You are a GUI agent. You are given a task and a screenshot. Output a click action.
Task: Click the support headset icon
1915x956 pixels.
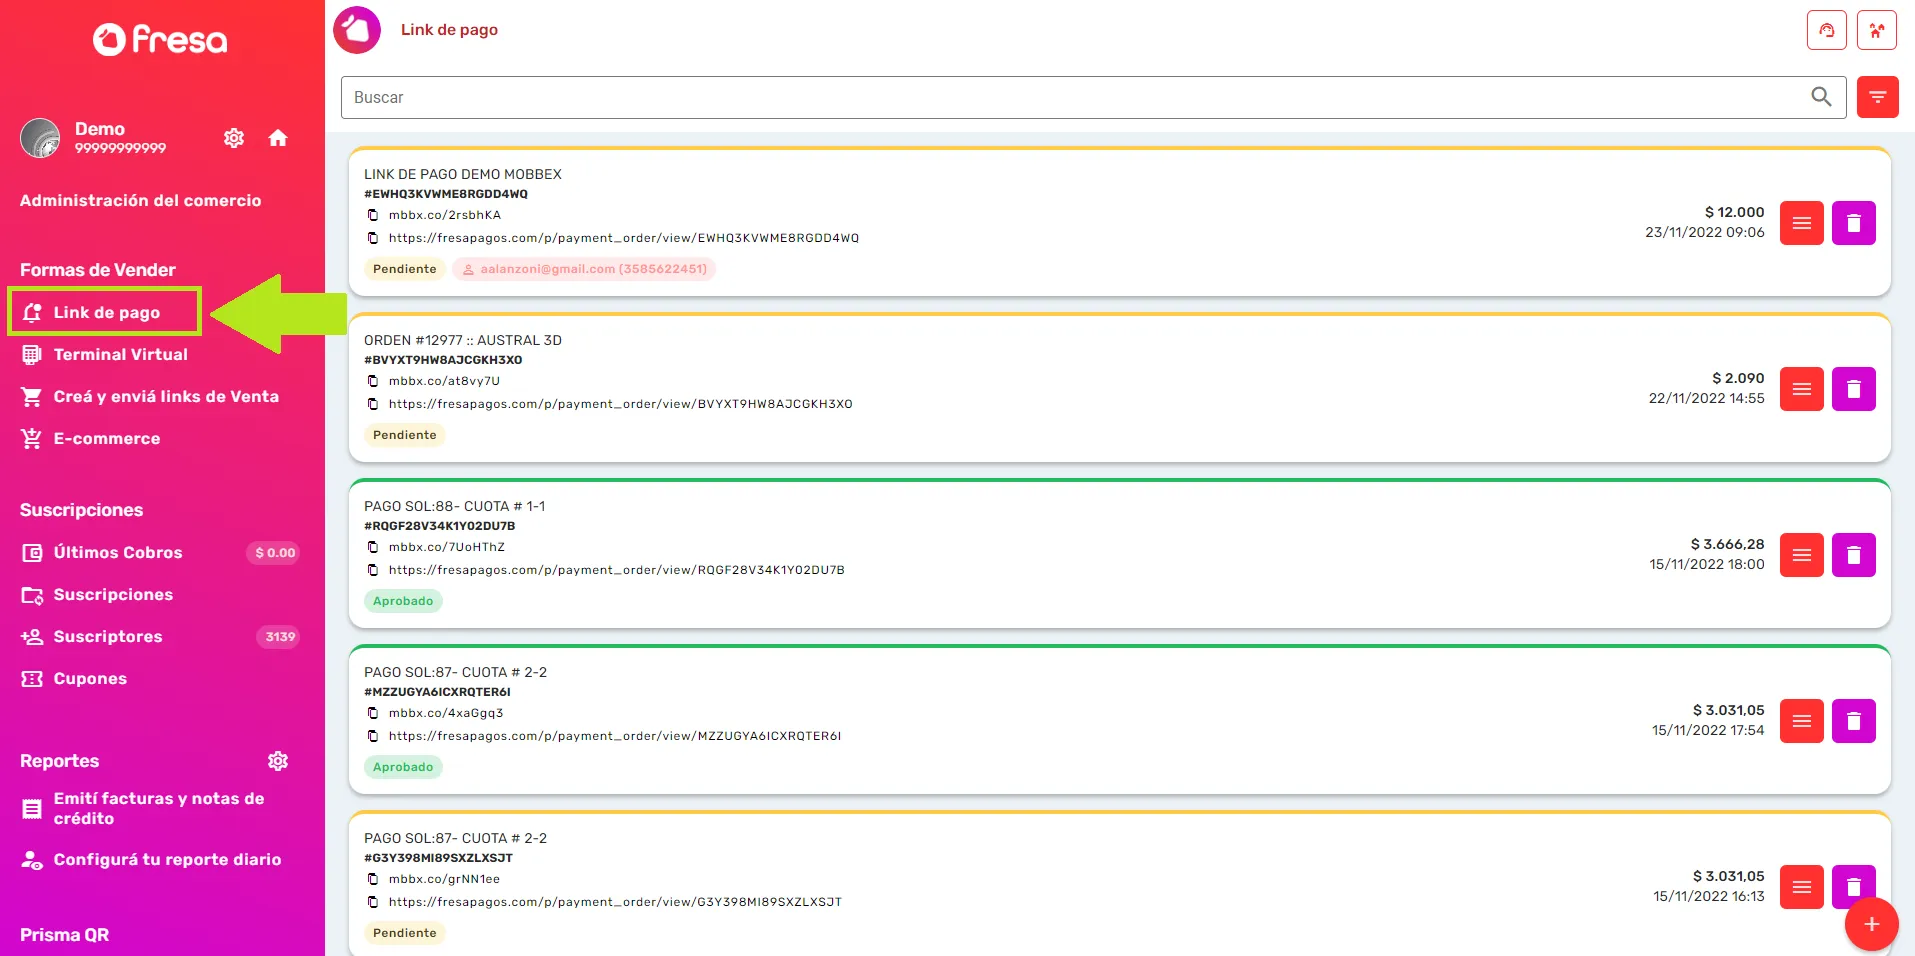click(x=1827, y=30)
